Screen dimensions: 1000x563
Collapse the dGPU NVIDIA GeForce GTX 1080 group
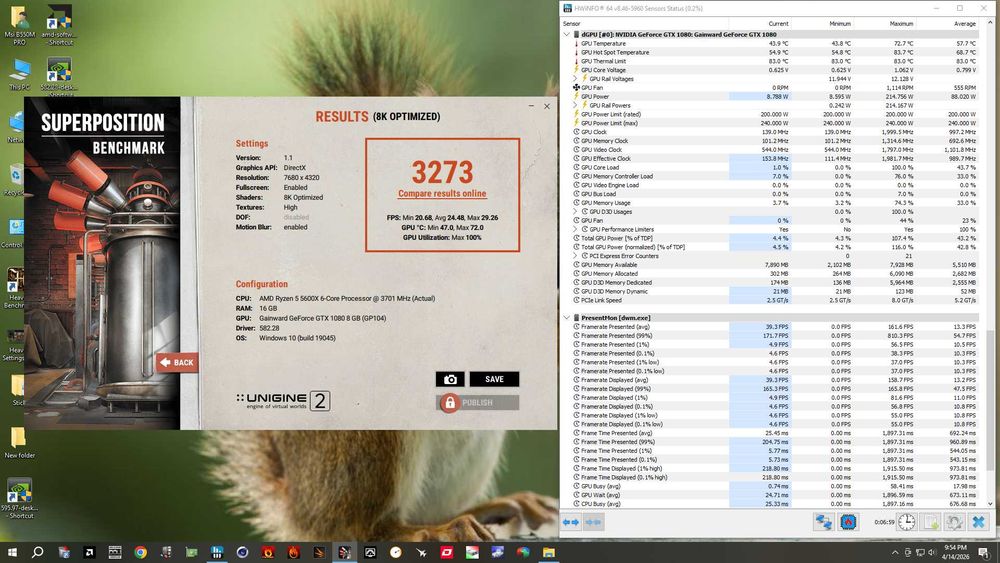(566, 34)
